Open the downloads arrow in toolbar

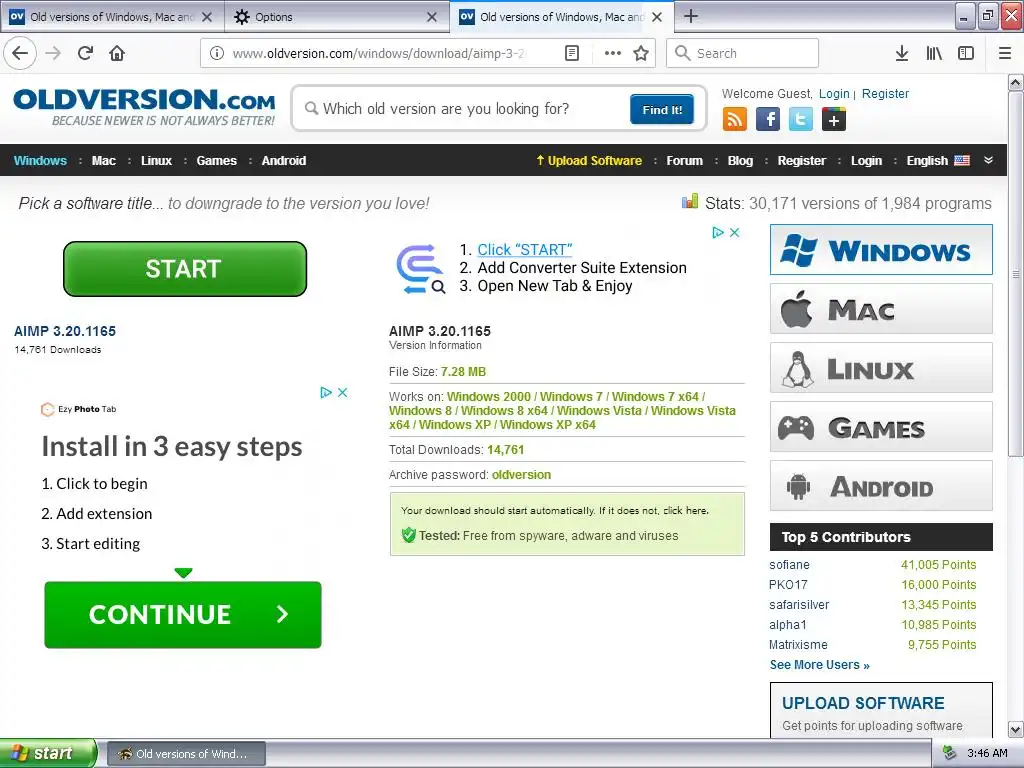902,54
